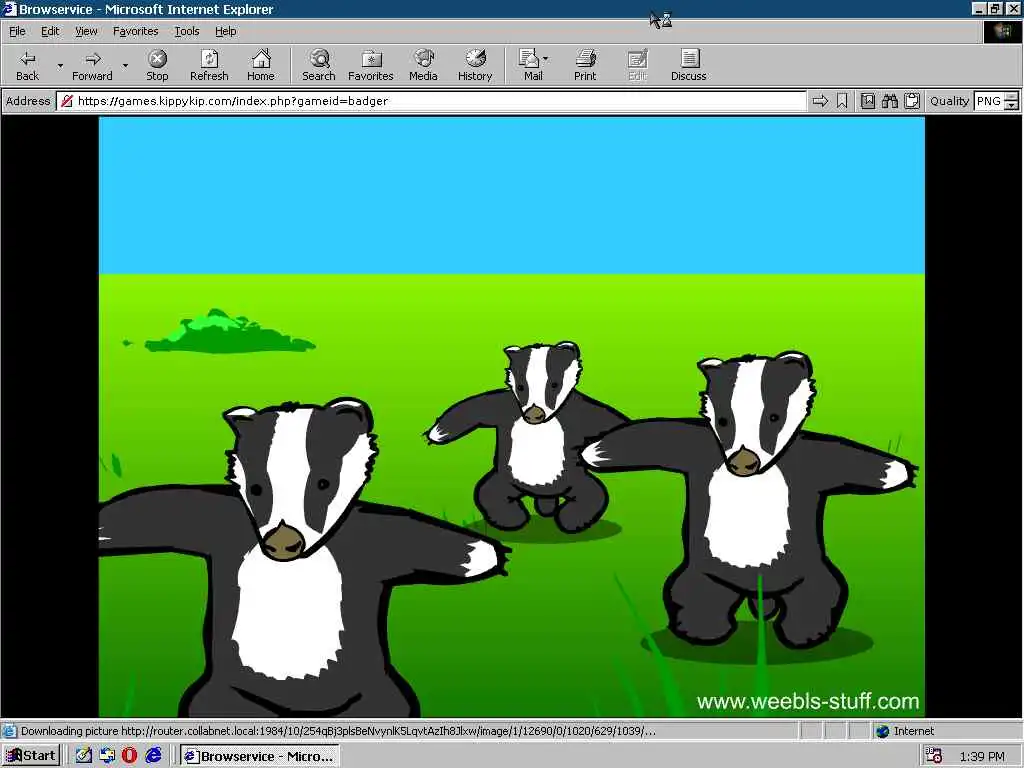Open the Favorites toolbar pane
Screen dimensions: 1024x768
coord(370,65)
